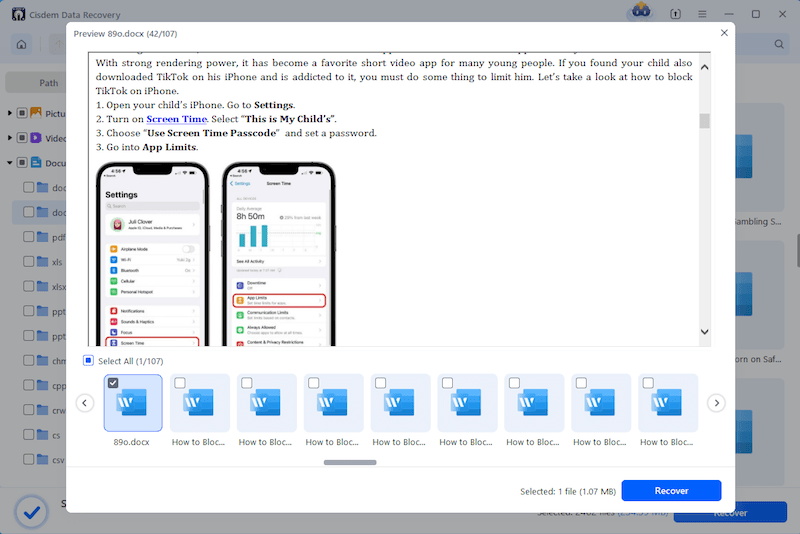Close the Preview 89o.docx dialog
The image size is (800, 534).
tap(724, 33)
